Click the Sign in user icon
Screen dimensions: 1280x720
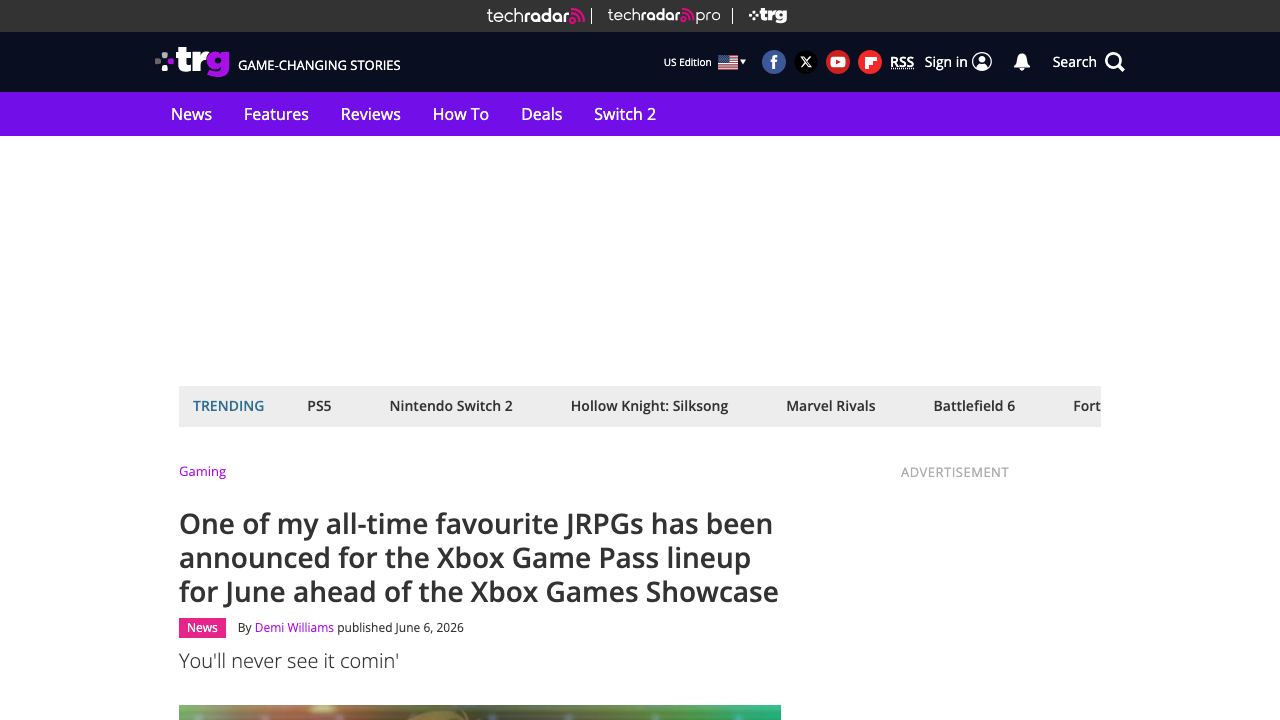tap(982, 62)
